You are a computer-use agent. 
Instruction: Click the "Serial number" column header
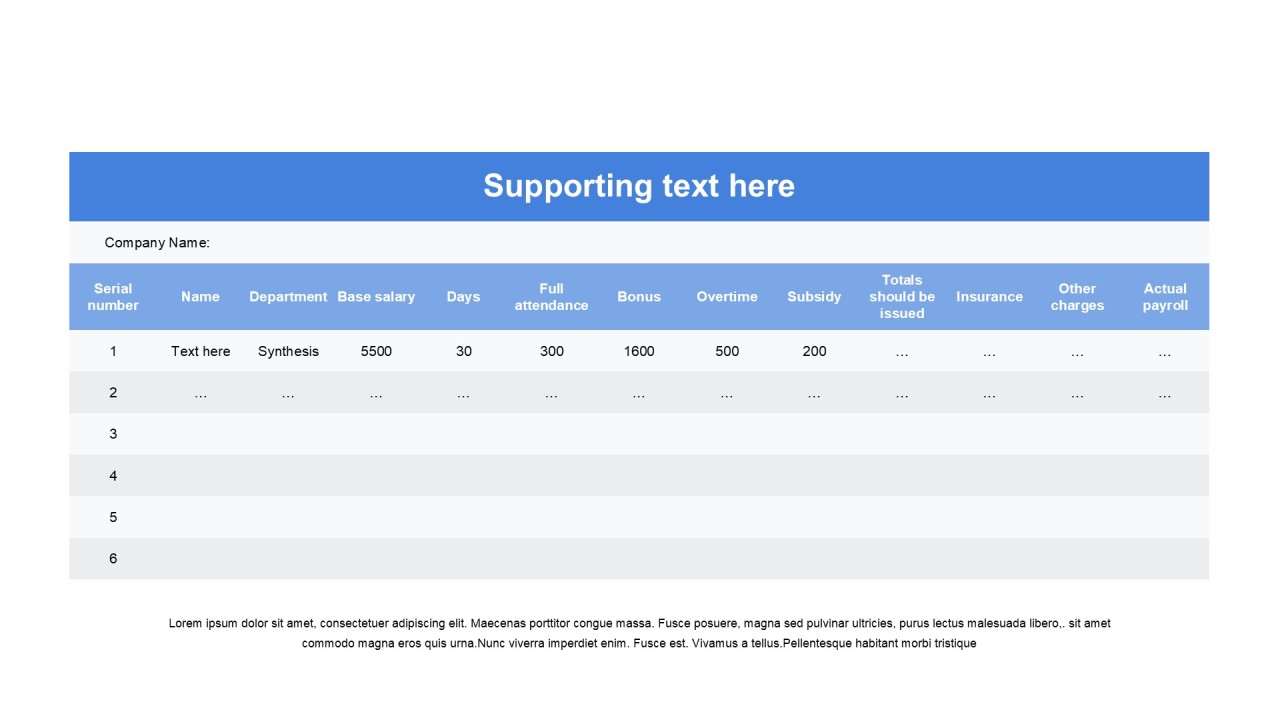coord(113,297)
